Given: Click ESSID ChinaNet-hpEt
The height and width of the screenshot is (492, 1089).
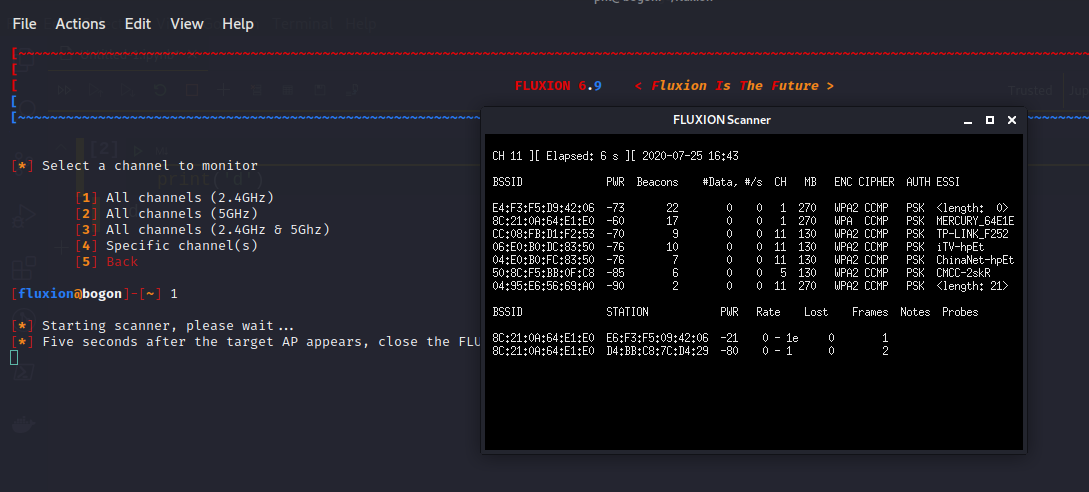Looking at the screenshot, I should pos(975,260).
